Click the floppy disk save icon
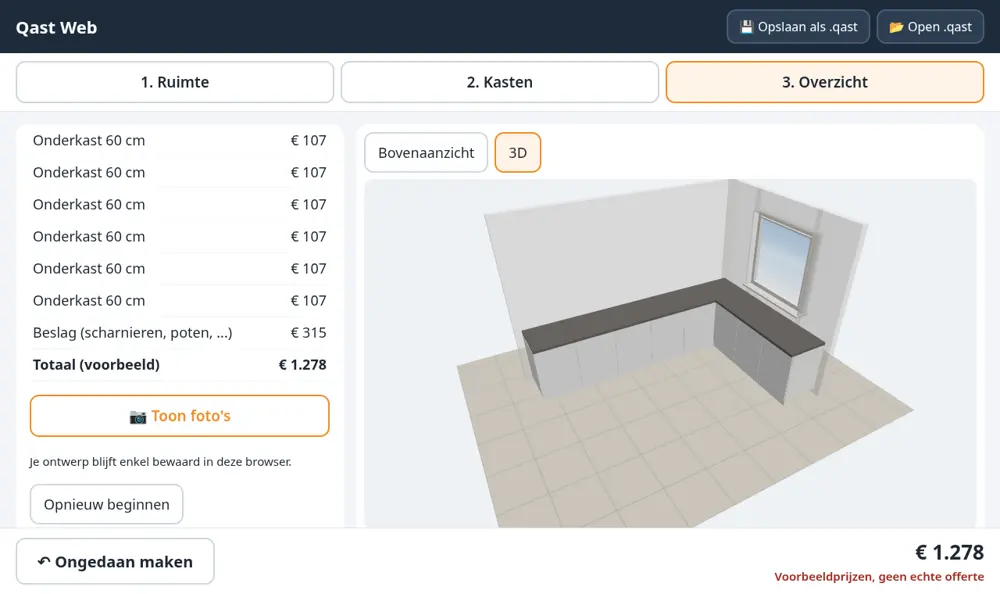Image resolution: width=1000 pixels, height=594 pixels. coord(746,27)
